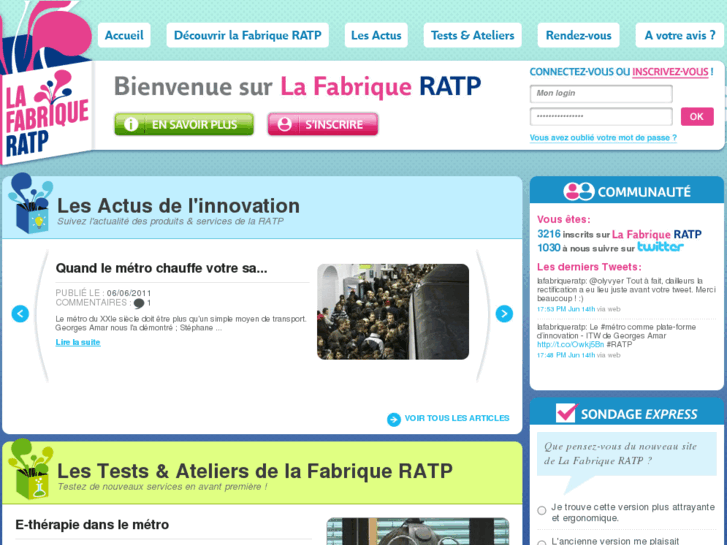Click forgotten password link
727x545 pixels.
point(603,138)
